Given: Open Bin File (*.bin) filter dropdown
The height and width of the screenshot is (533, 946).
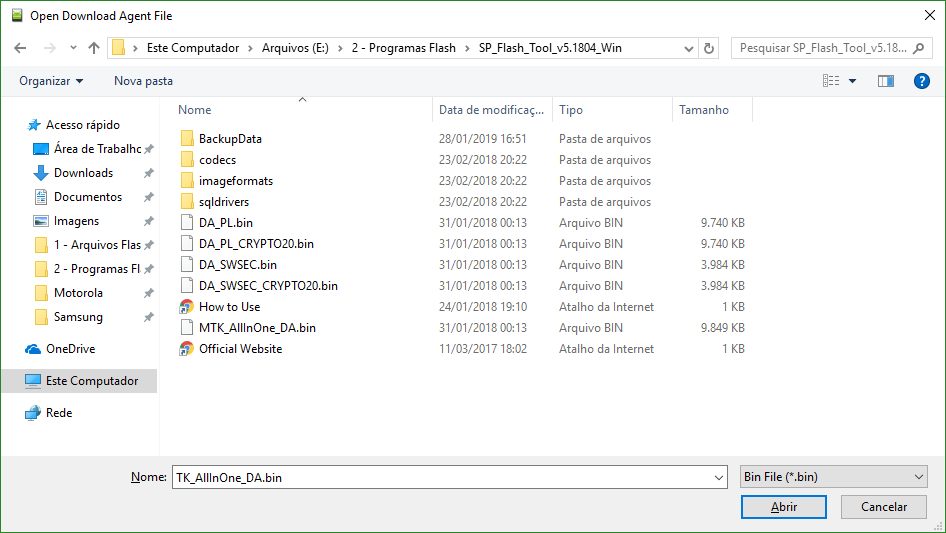Looking at the screenshot, I should pos(833,477).
